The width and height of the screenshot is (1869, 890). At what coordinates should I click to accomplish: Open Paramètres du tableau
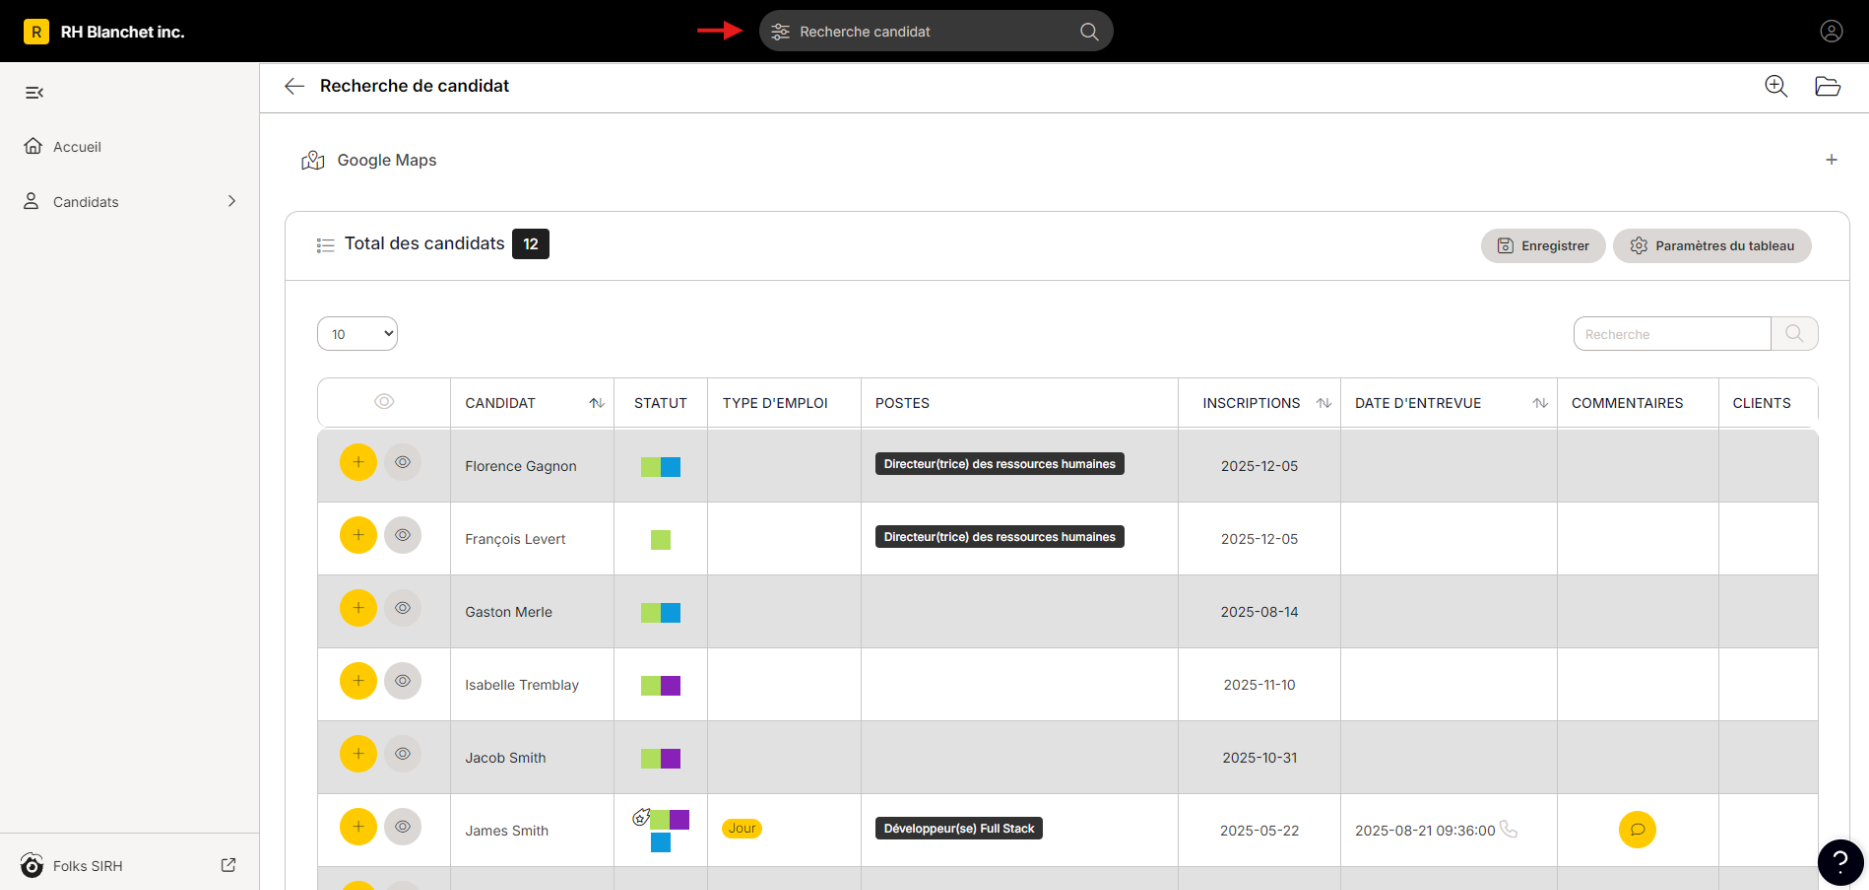coord(1712,246)
